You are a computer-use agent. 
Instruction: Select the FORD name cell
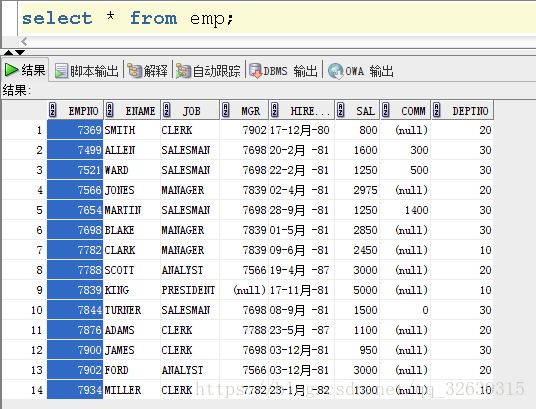(132, 370)
